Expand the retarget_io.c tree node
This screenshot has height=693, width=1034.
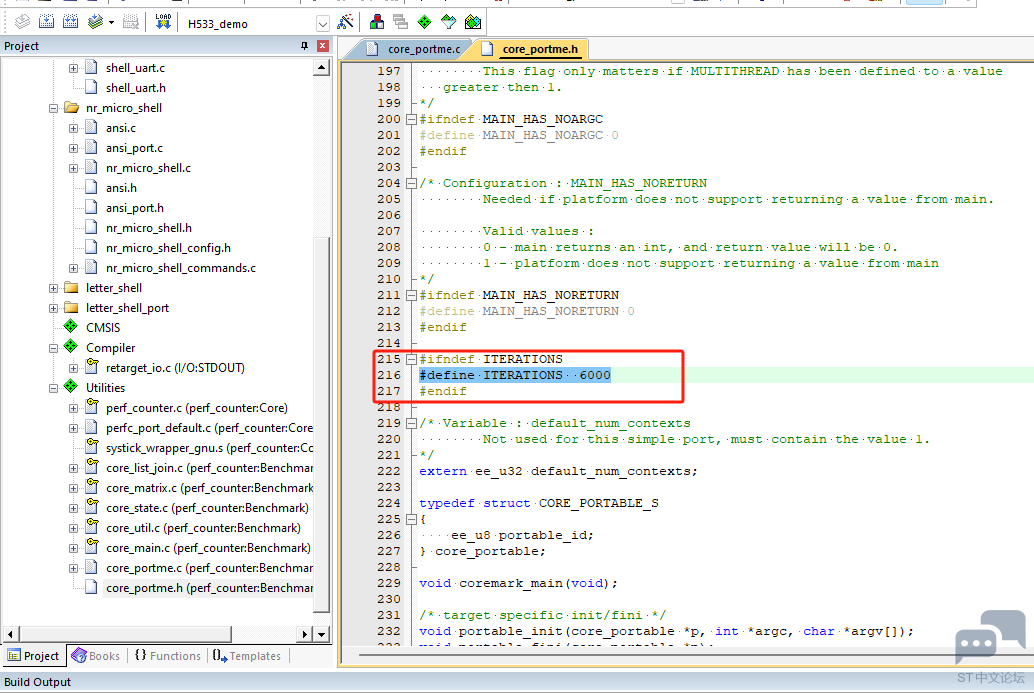click(73, 368)
